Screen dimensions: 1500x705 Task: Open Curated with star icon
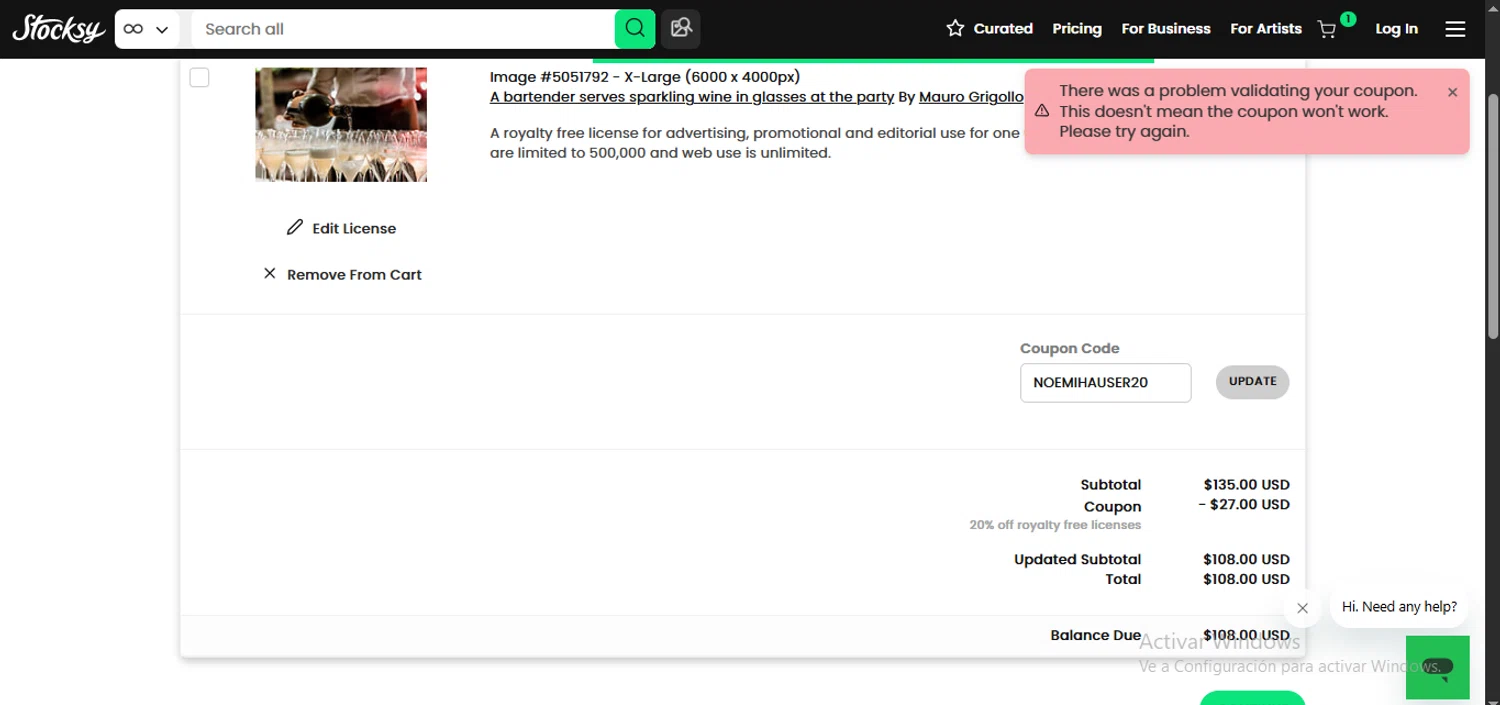[989, 29]
